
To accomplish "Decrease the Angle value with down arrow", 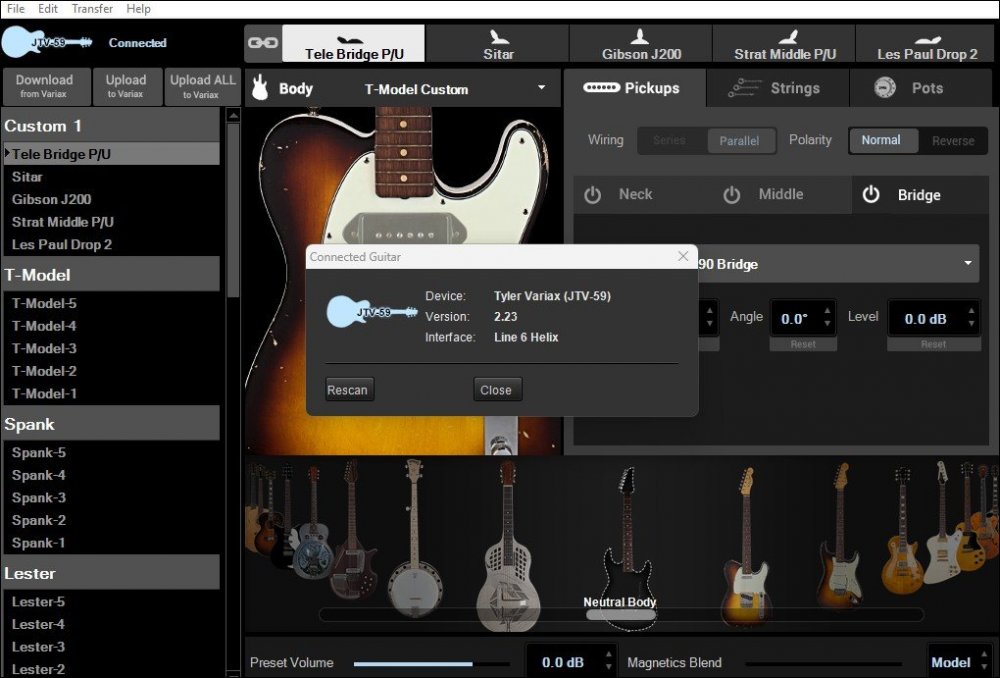I will [x=827, y=324].
